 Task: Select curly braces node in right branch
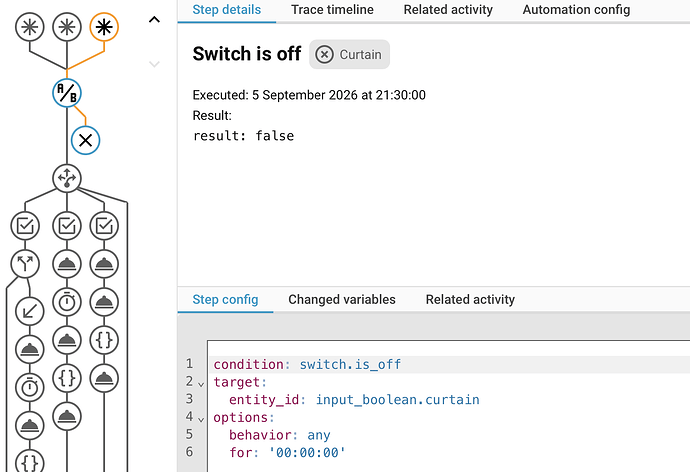pyautogui.click(x=104, y=340)
